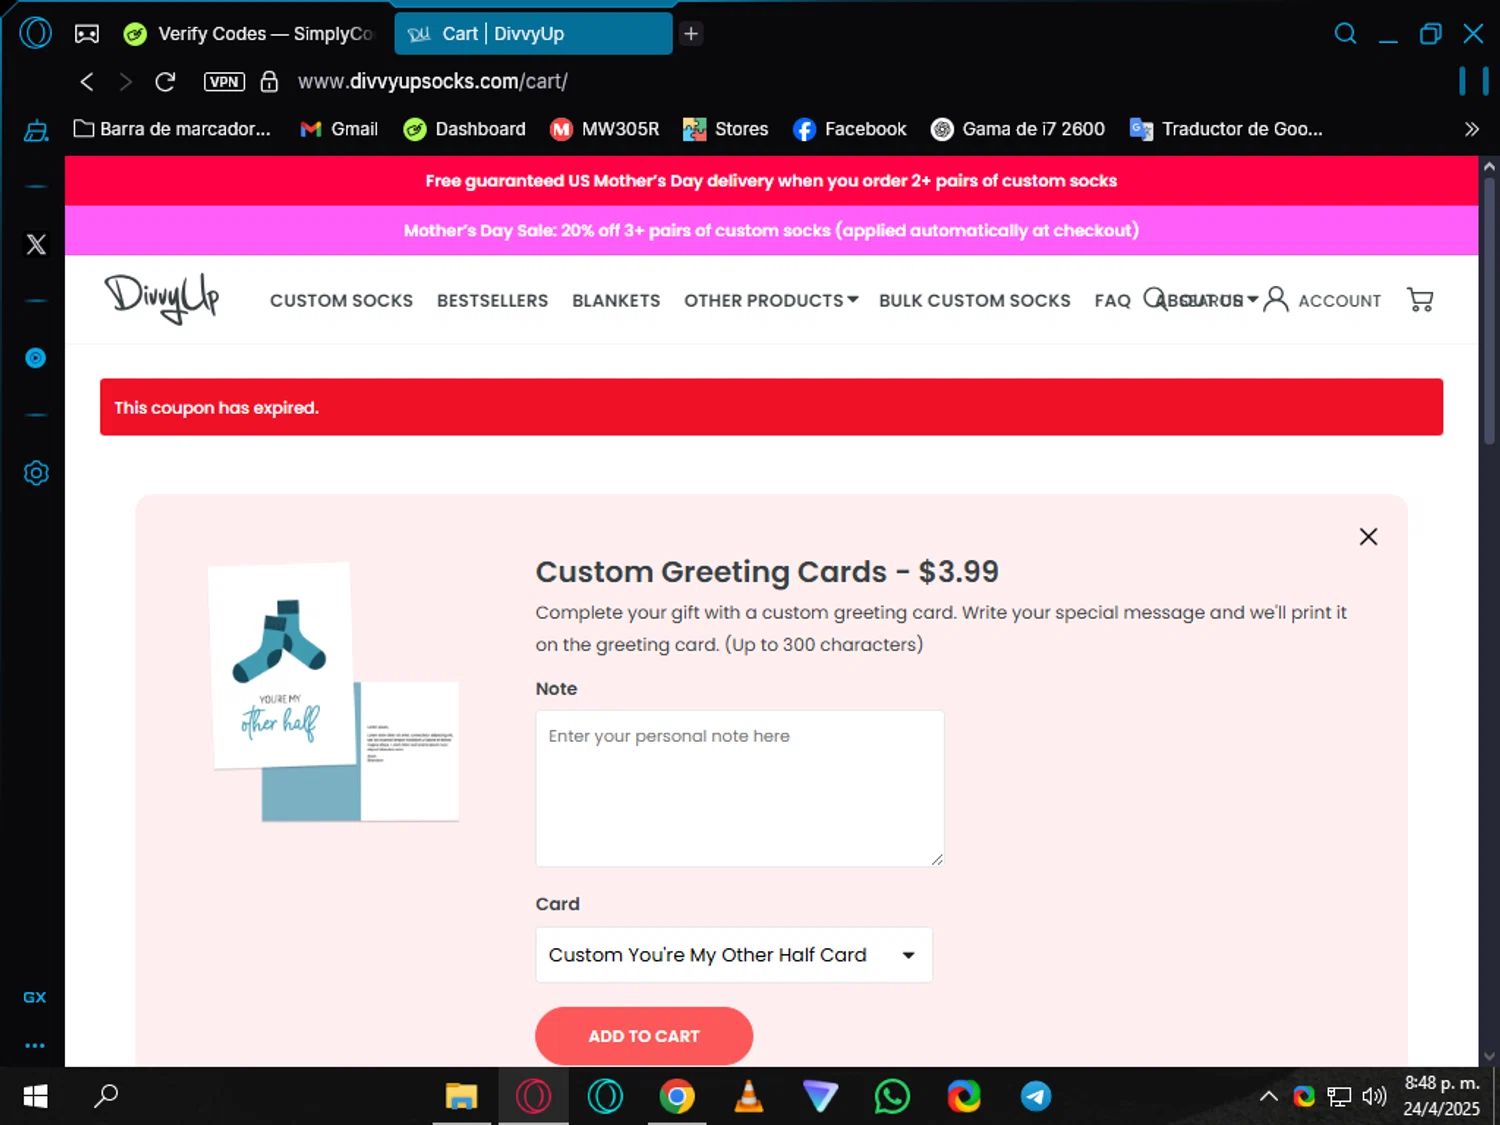Toggle the VPN badge
Image resolution: width=1500 pixels, height=1125 pixels.
[x=224, y=82]
